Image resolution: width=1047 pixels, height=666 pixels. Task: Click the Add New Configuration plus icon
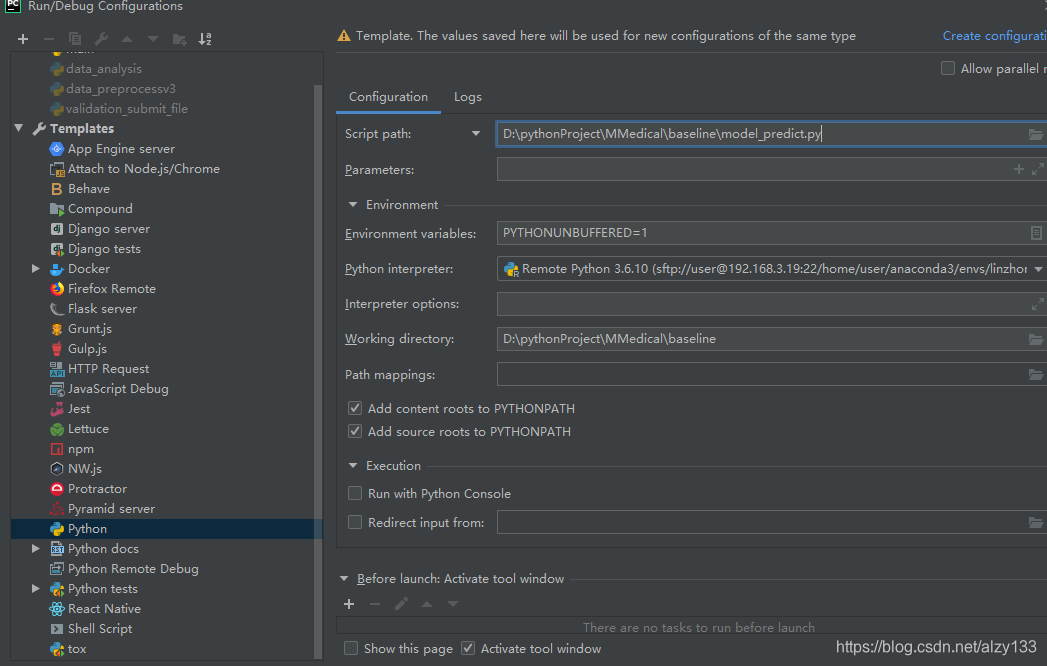coord(23,39)
